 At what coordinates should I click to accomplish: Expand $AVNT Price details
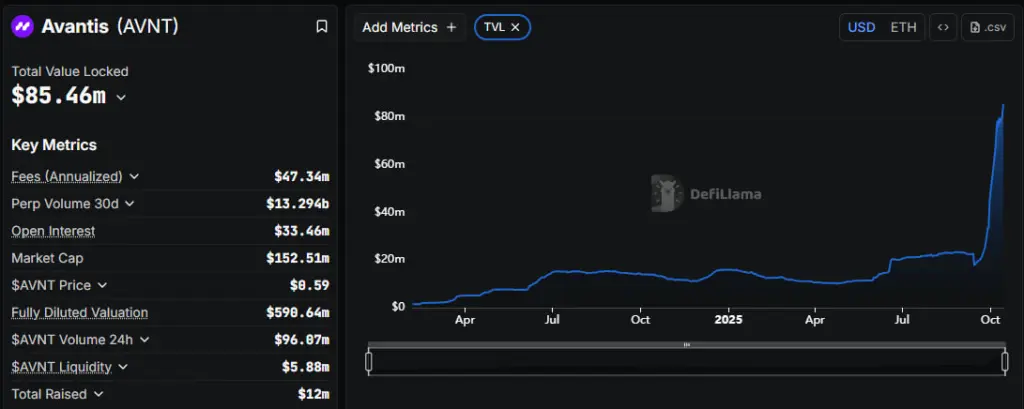point(102,286)
